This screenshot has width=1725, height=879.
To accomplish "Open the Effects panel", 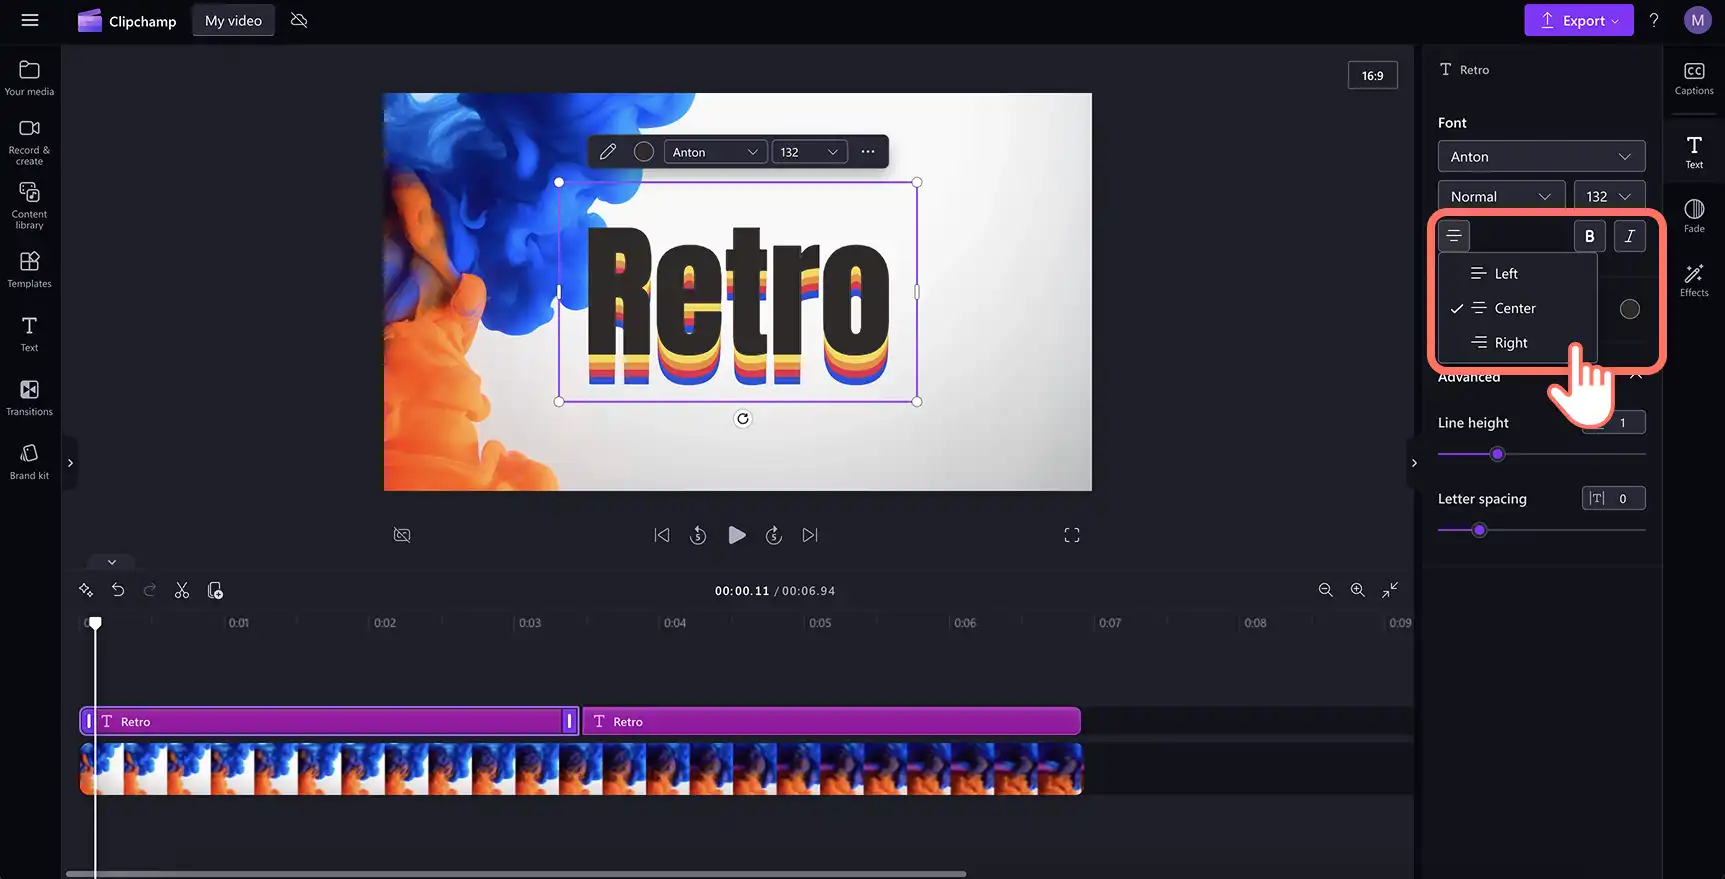I will pos(1694,280).
